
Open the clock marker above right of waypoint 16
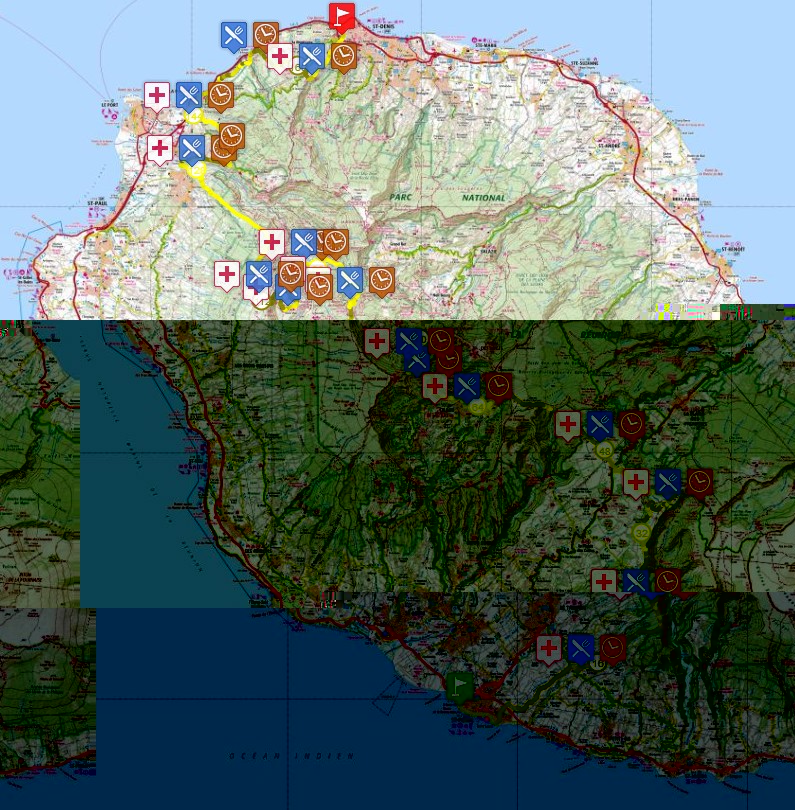point(613,649)
